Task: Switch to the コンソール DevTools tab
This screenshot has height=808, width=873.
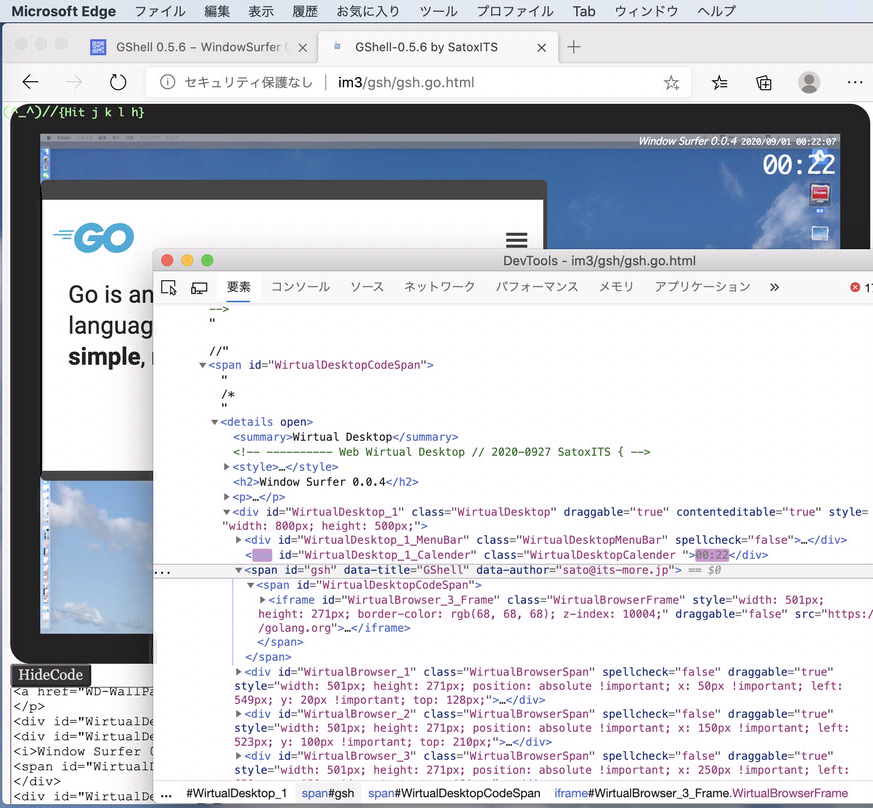Action: tap(300, 287)
